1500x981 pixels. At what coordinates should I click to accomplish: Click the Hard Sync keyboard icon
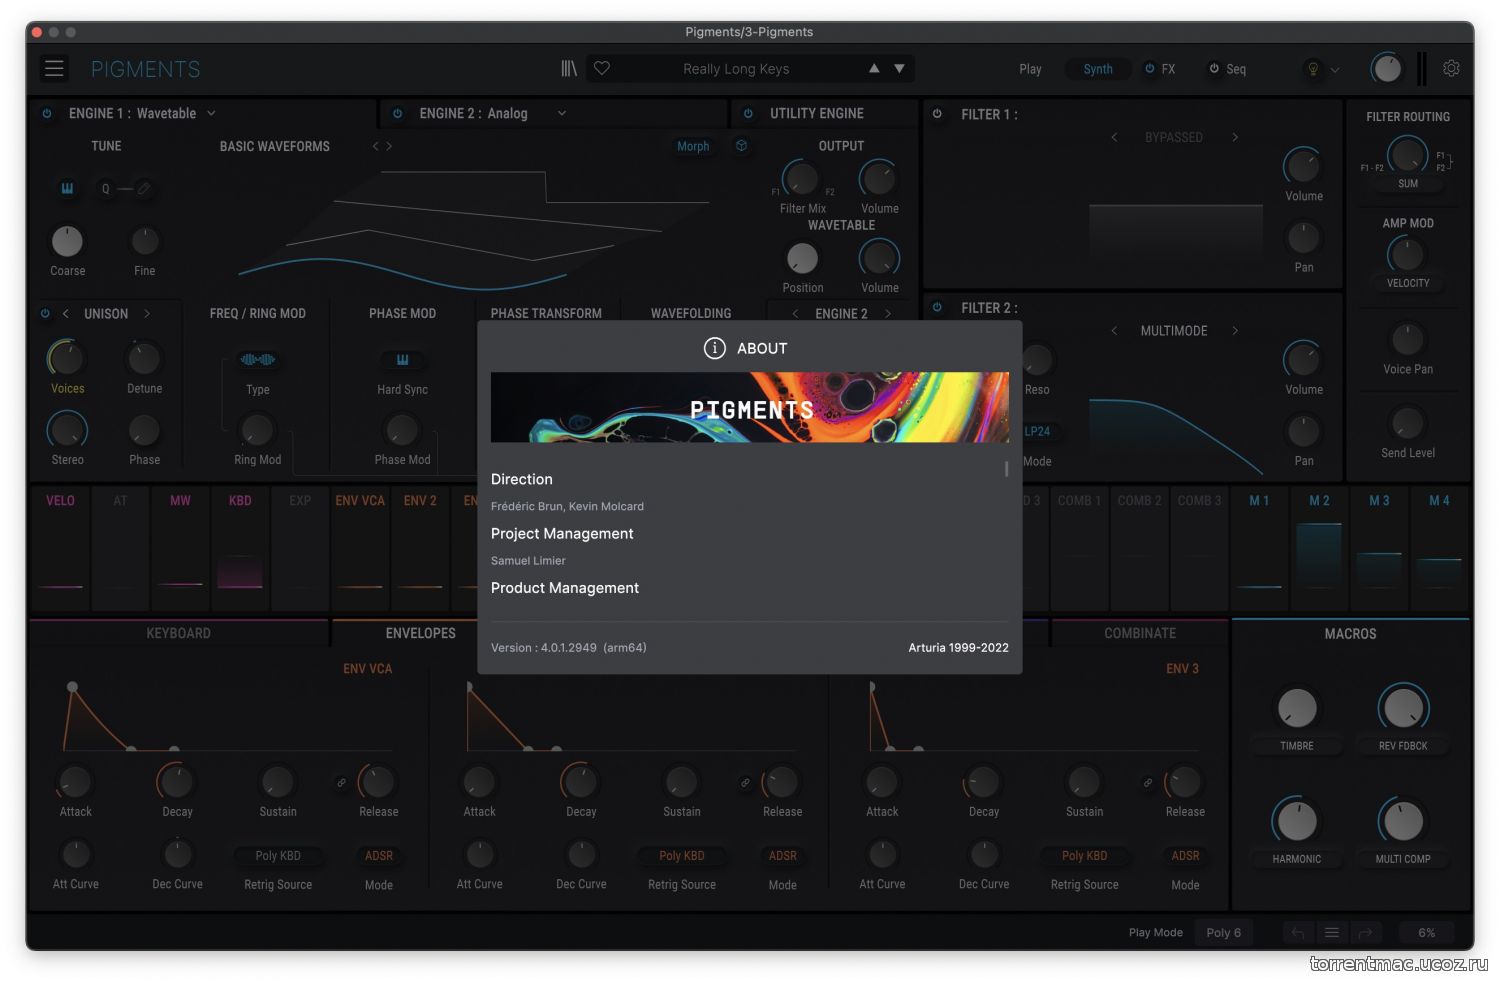[402, 360]
